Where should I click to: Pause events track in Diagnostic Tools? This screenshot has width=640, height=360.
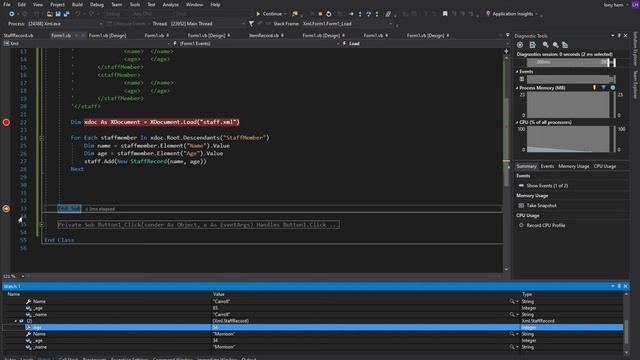tap(522, 79)
